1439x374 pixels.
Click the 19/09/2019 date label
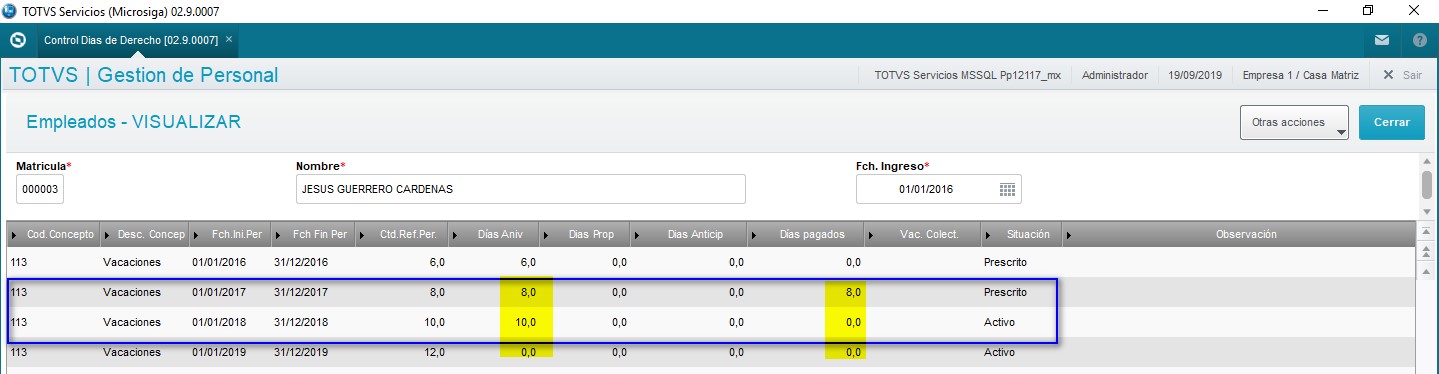click(1195, 75)
